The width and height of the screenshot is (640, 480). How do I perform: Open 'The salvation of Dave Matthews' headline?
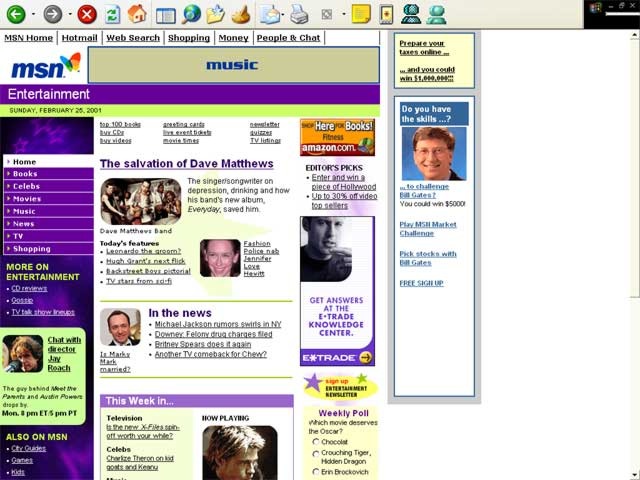coord(187,164)
